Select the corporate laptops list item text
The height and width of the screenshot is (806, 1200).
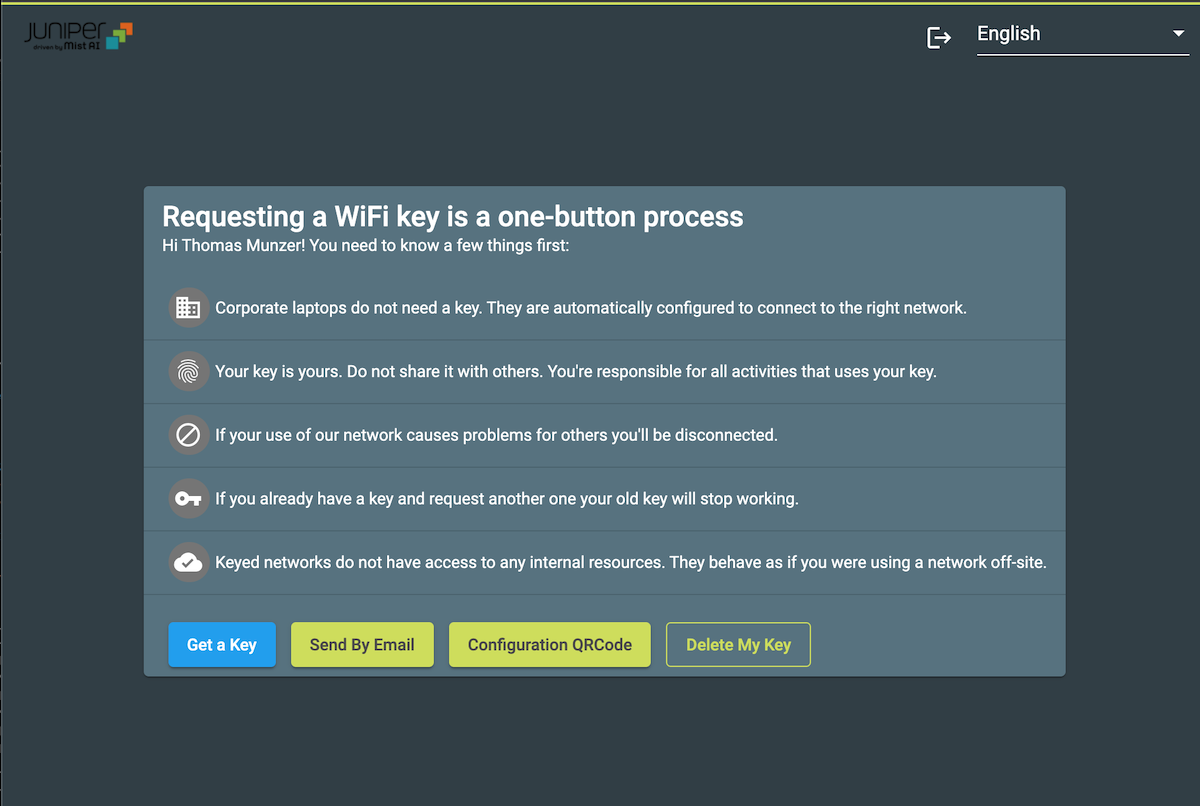pos(591,308)
